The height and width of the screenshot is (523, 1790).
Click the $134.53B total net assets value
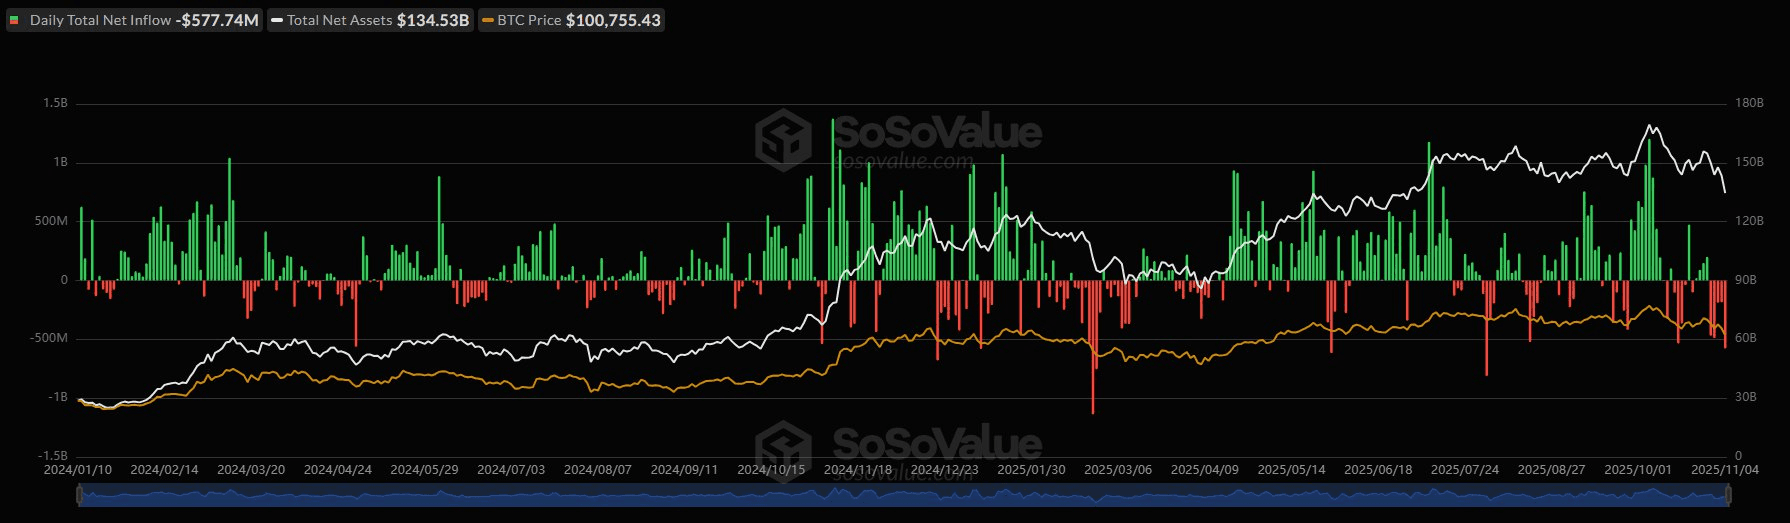coord(432,21)
